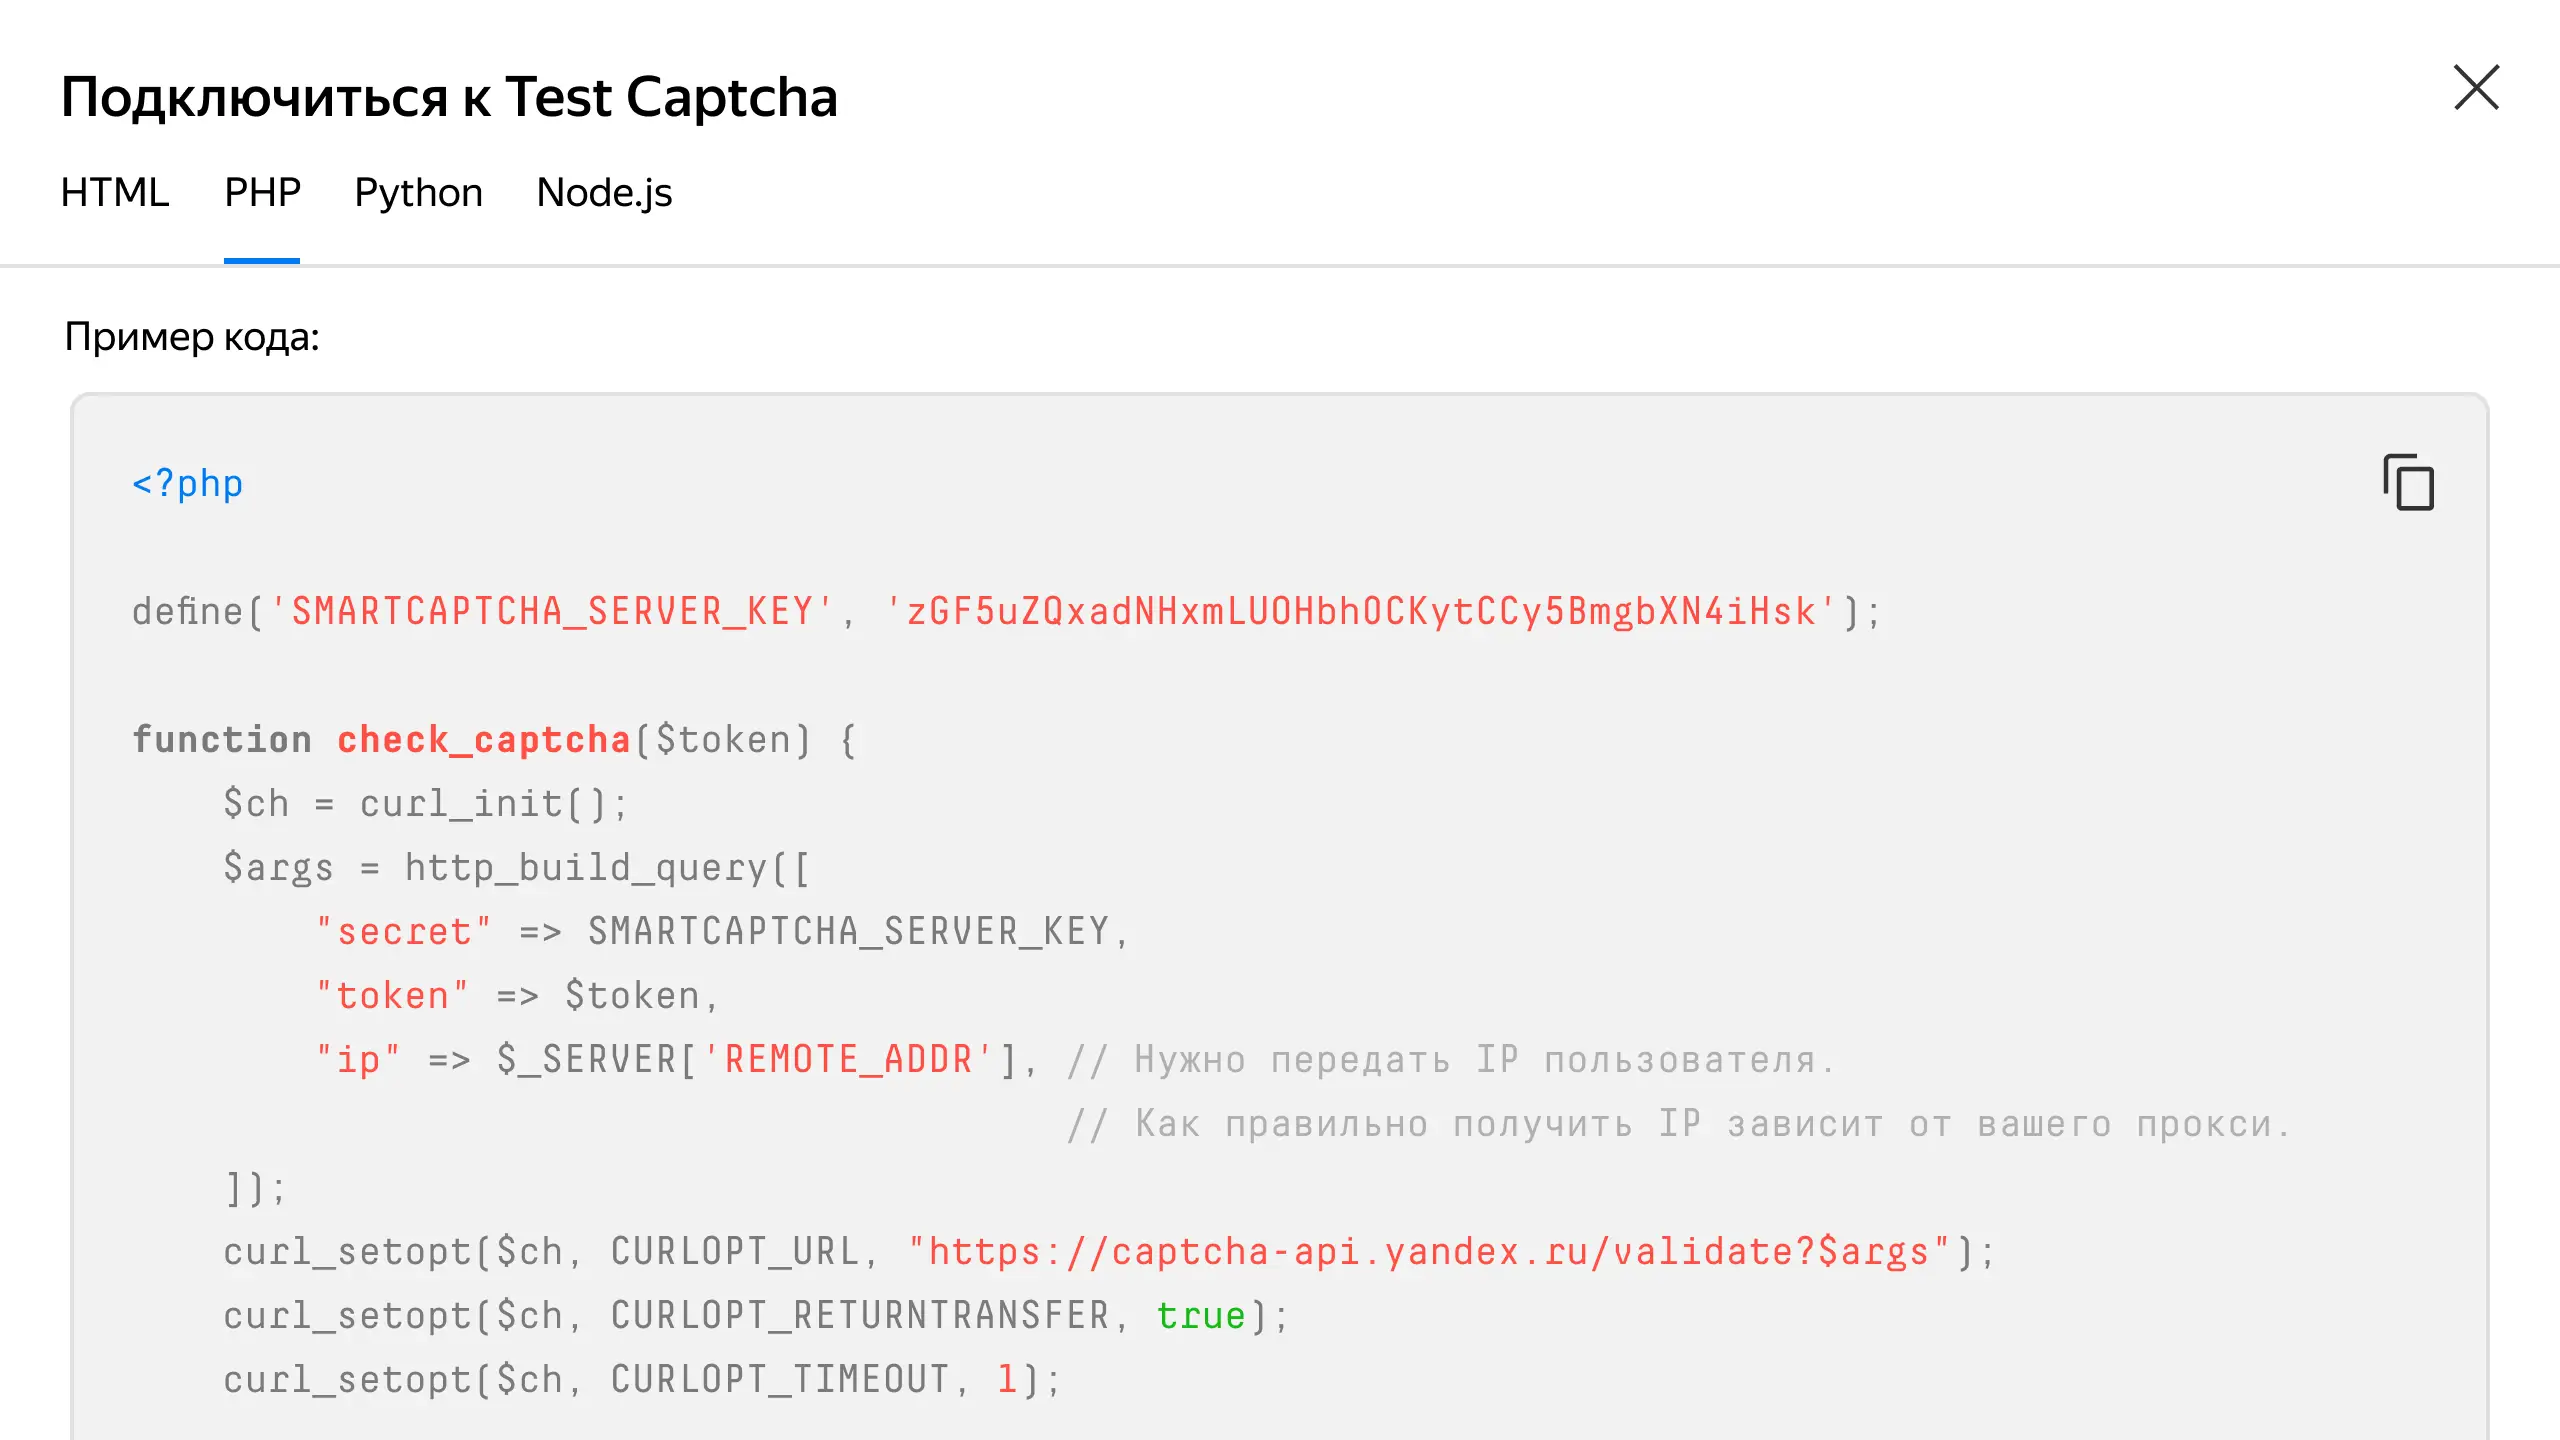This screenshot has width=2560, height=1440.
Task: Click the opening <?php tag in code
Action: coord(188,484)
